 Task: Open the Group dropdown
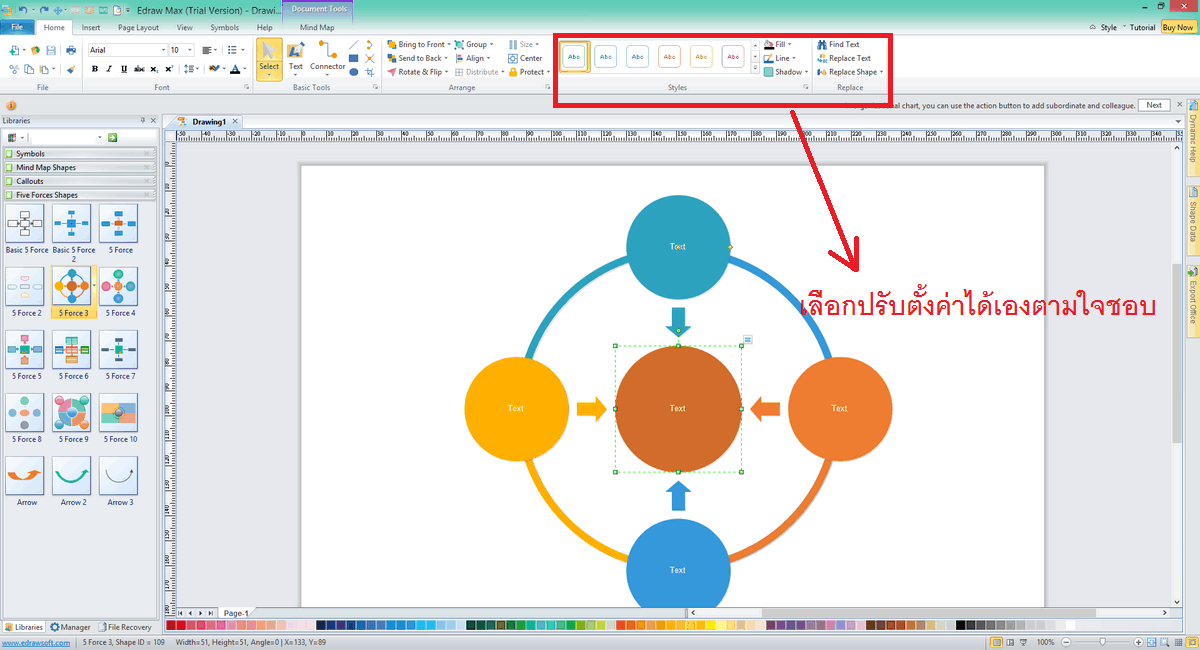click(473, 44)
